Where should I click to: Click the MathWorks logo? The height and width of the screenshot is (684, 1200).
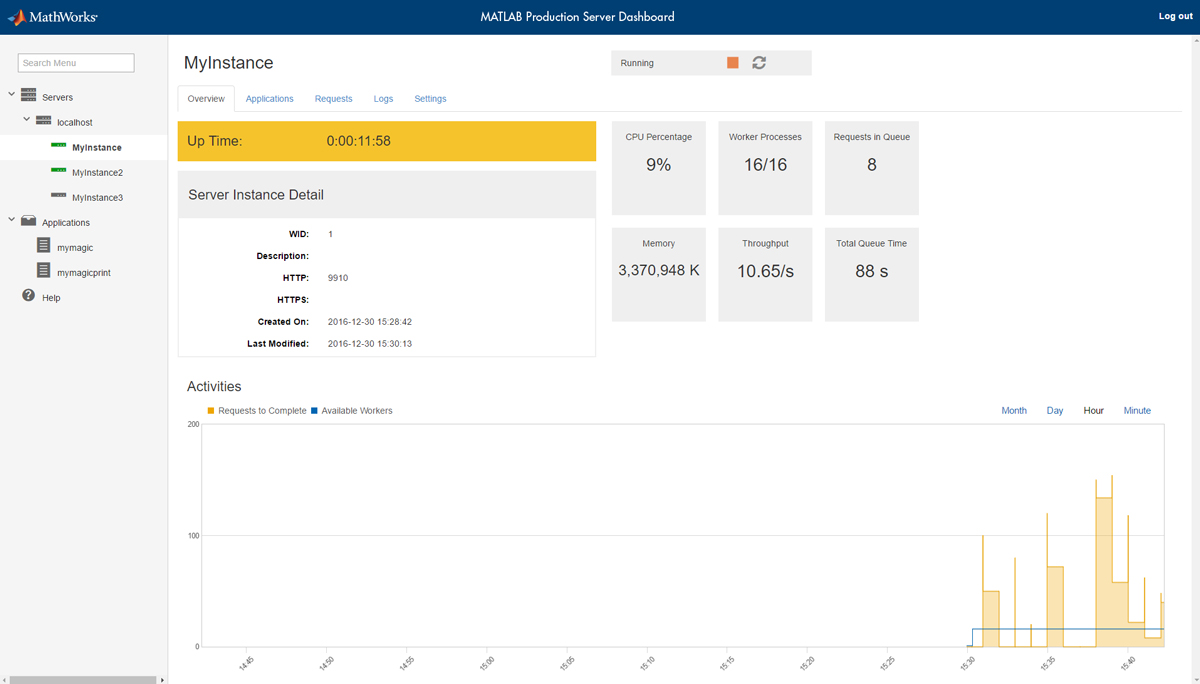(52, 16)
